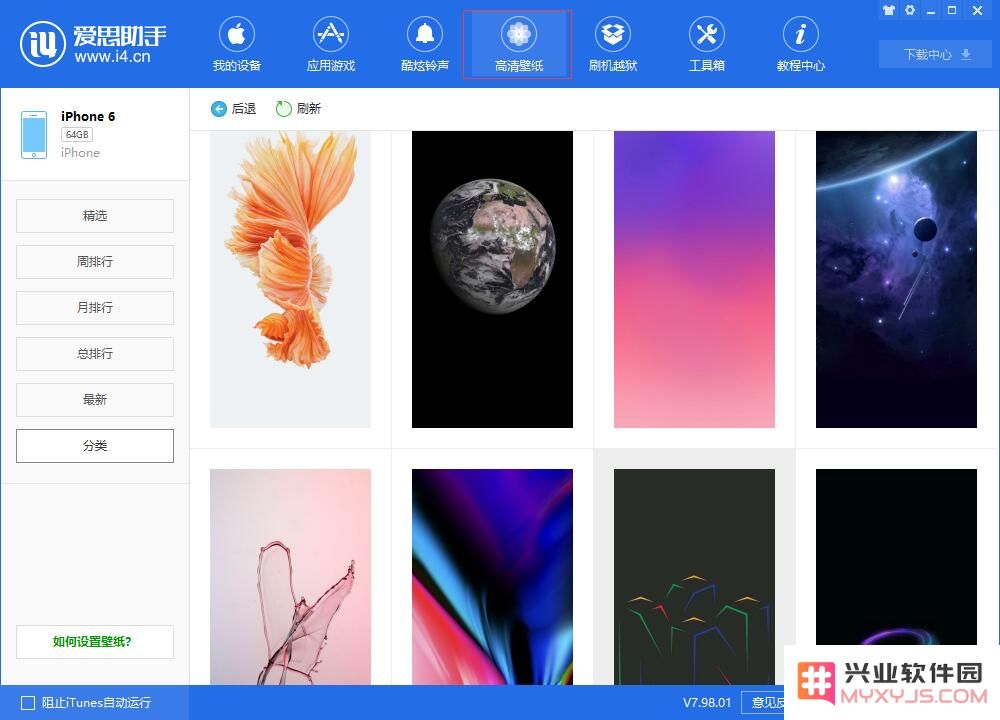This screenshot has height=720, width=1000.
Task: Open 我的设备 (My Device) section
Action: tap(237, 44)
